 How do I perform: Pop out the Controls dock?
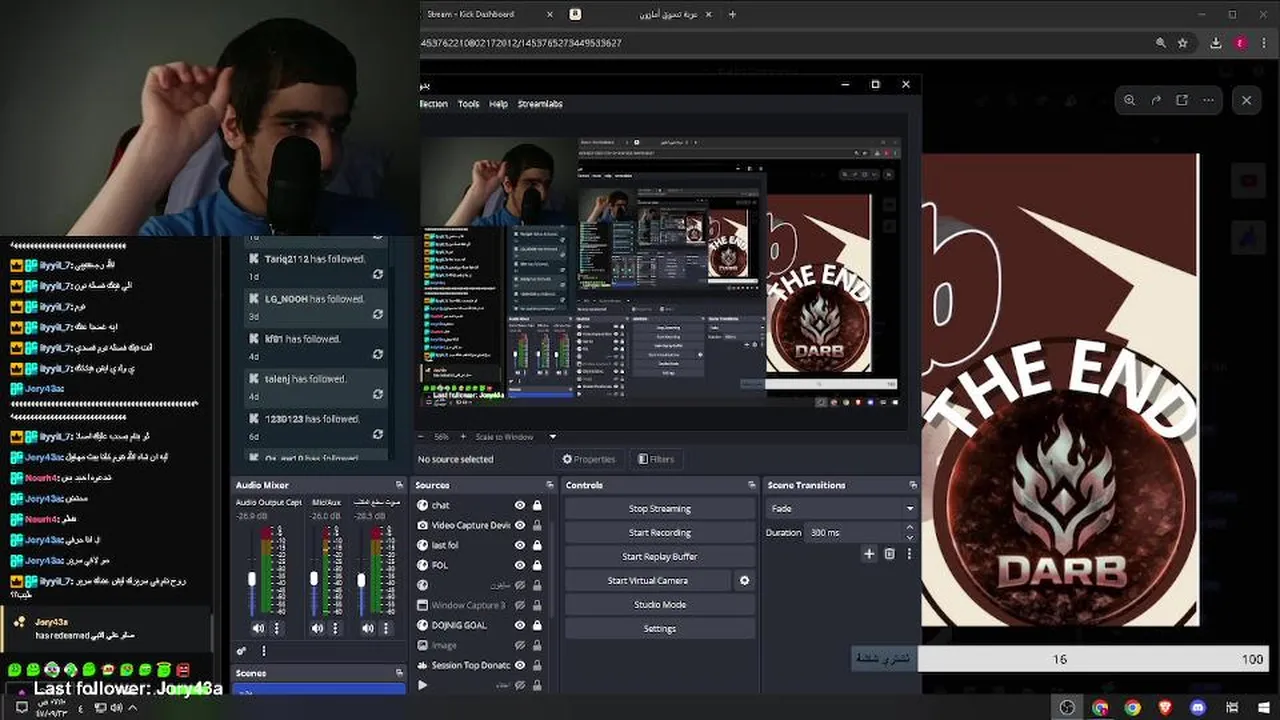pyautogui.click(x=751, y=485)
